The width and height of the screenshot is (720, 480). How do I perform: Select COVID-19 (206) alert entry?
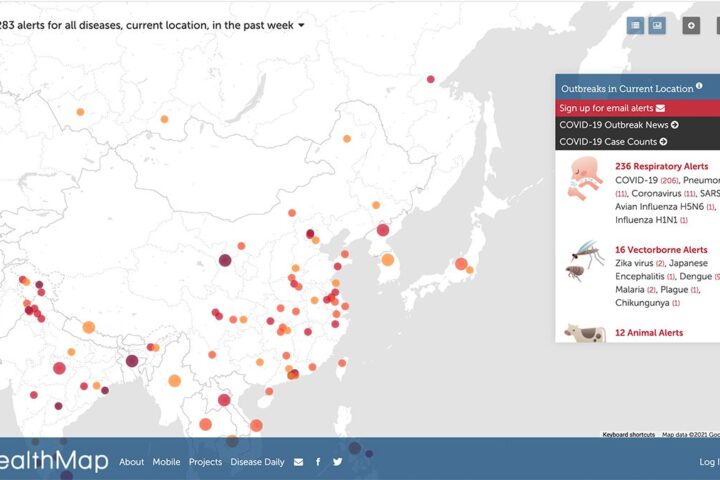coord(647,180)
